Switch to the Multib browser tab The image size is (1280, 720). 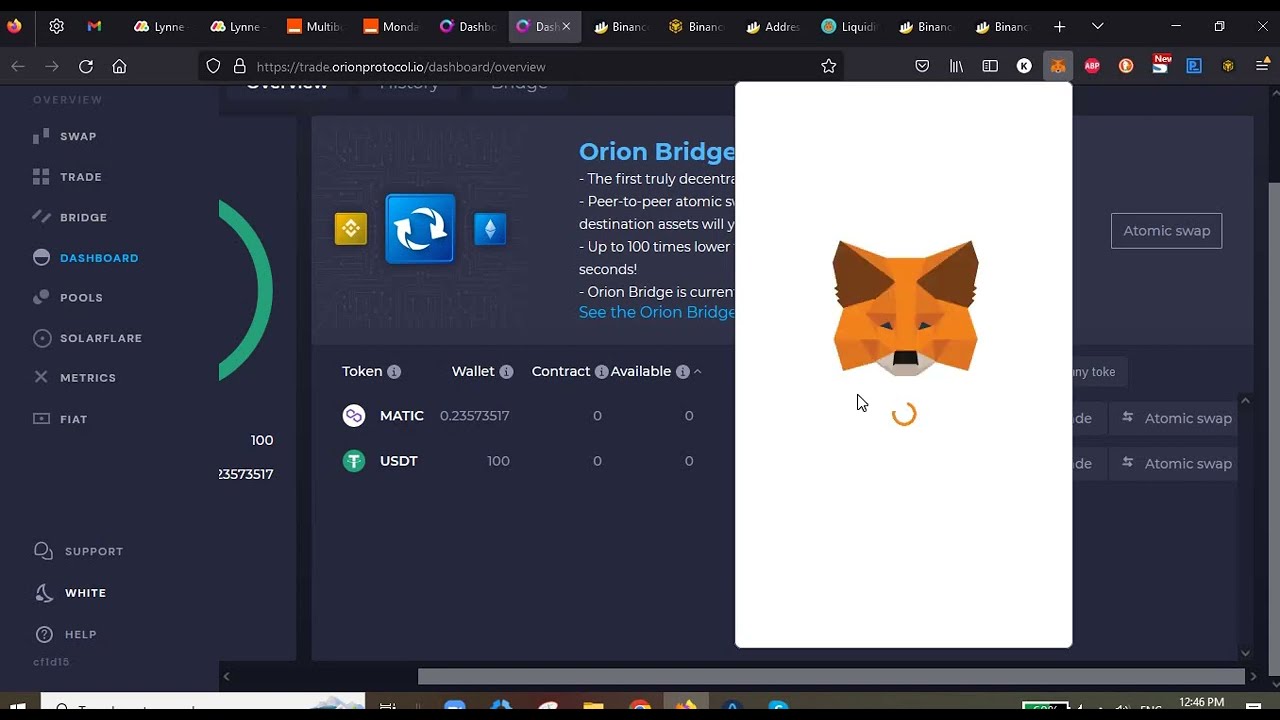(x=313, y=26)
